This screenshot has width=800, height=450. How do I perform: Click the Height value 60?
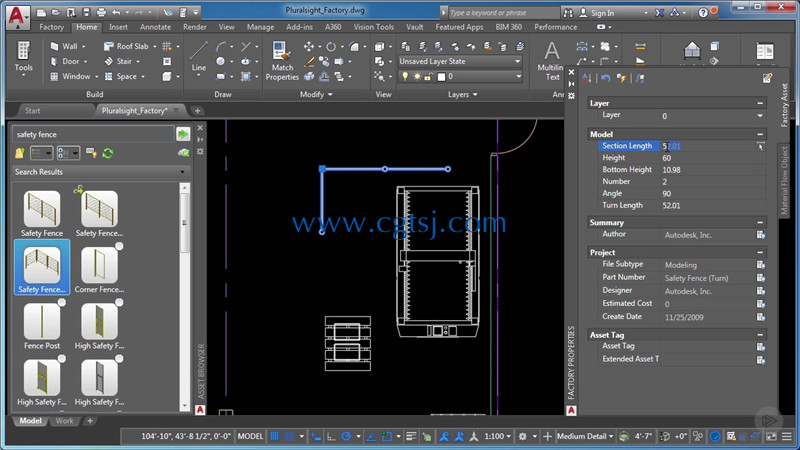pos(666,158)
